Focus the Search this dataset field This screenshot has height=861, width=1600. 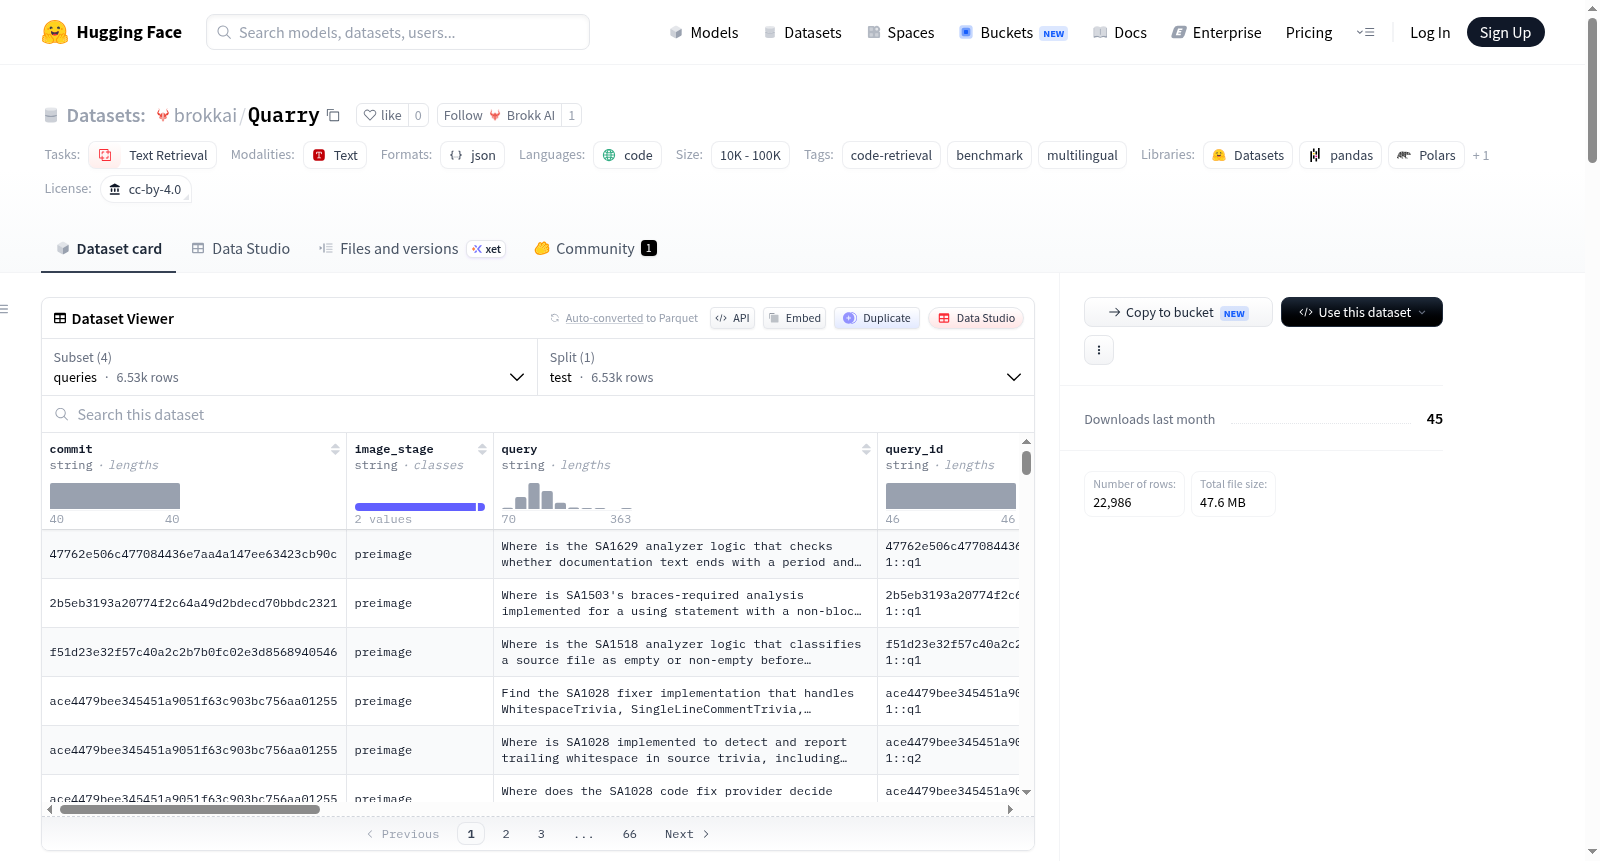[x=538, y=414]
